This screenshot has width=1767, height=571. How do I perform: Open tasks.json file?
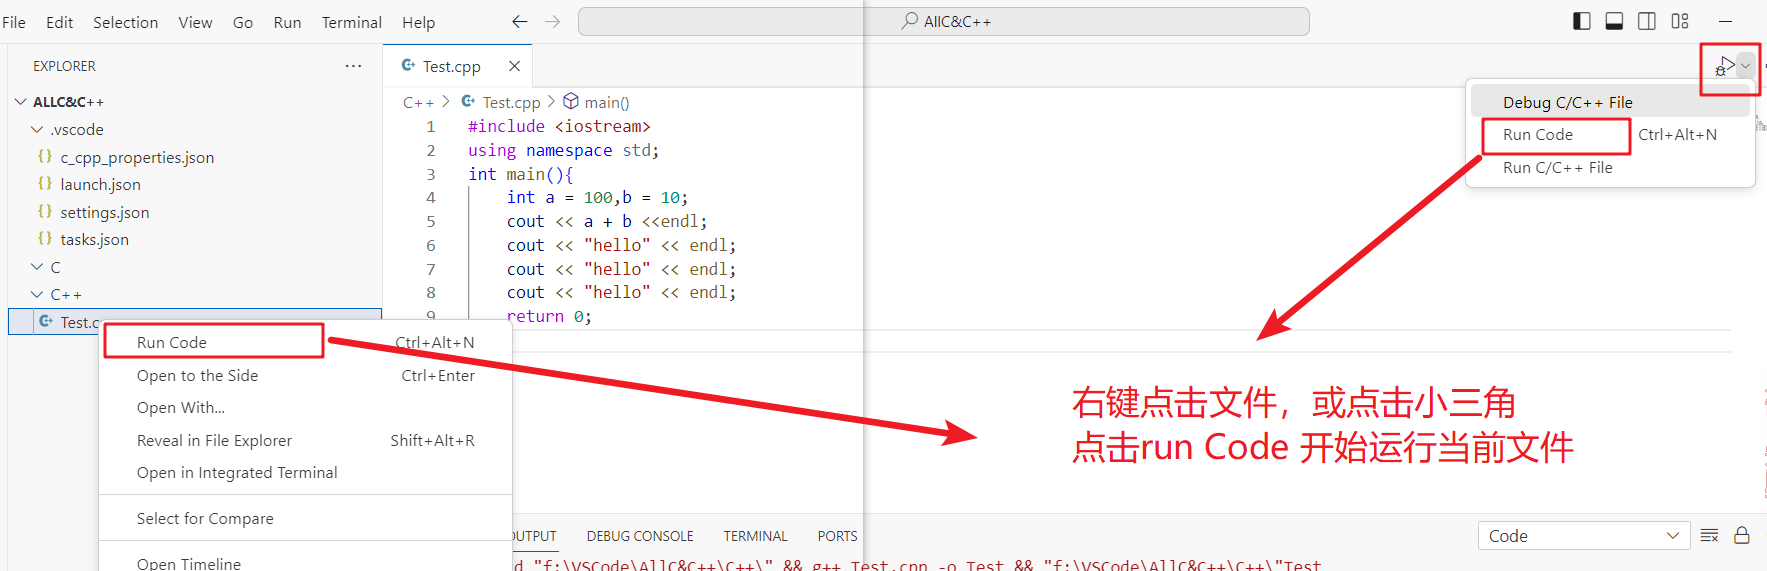94,240
